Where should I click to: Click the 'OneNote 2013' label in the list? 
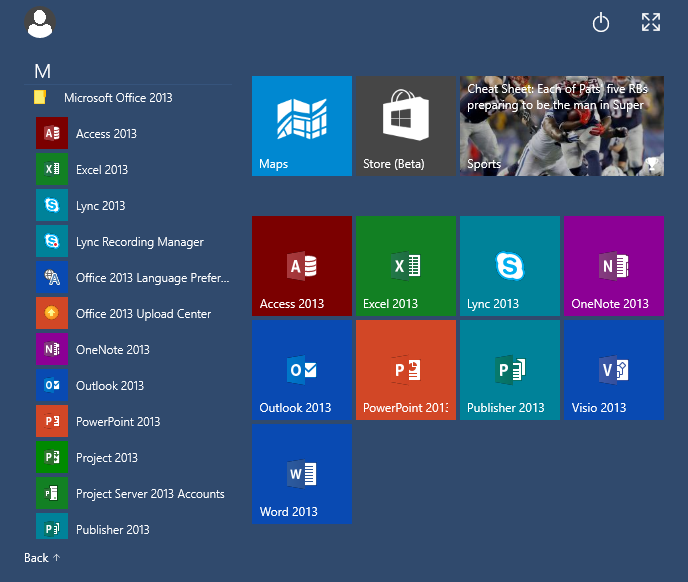pyautogui.click(x=113, y=349)
